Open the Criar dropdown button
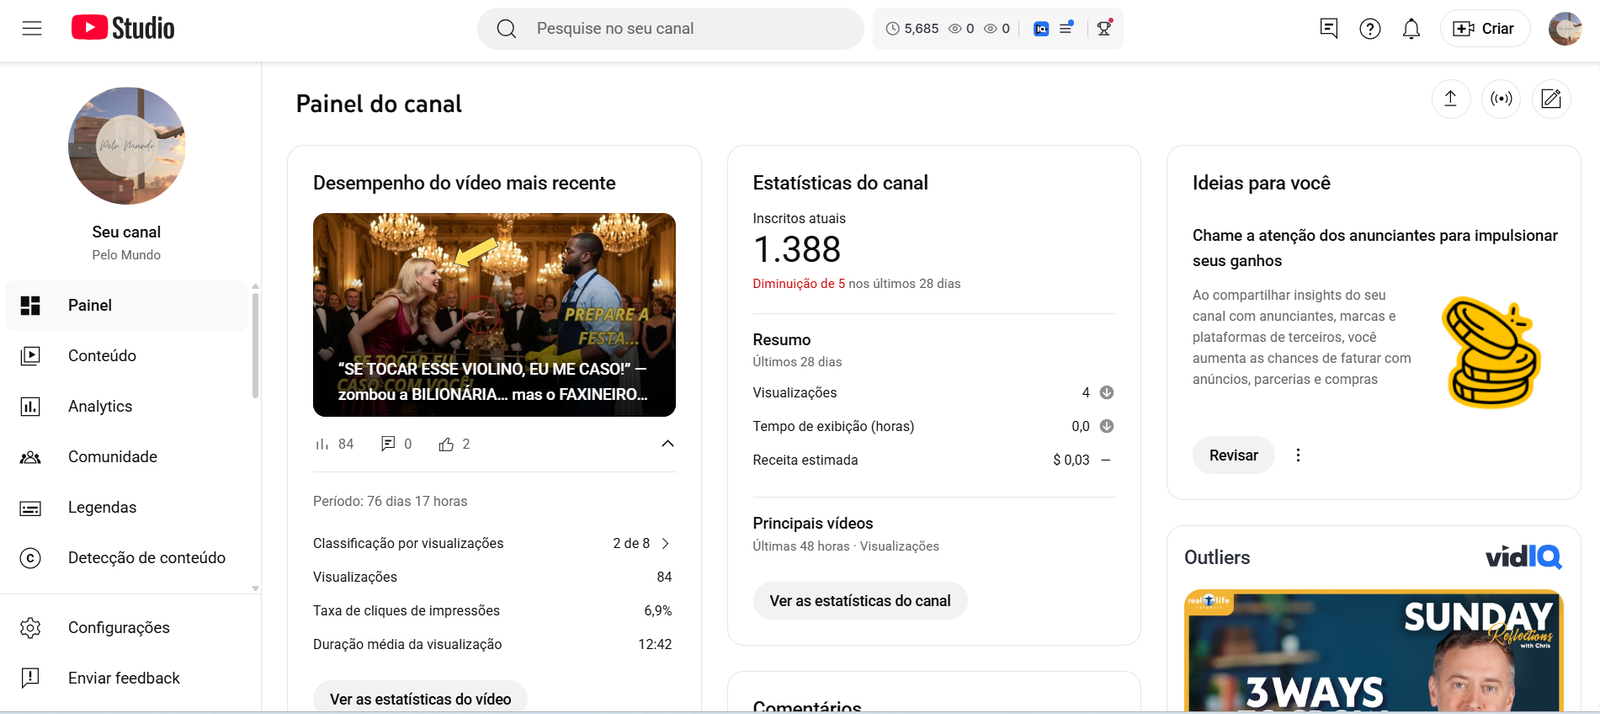The image size is (1600, 714). click(x=1484, y=29)
